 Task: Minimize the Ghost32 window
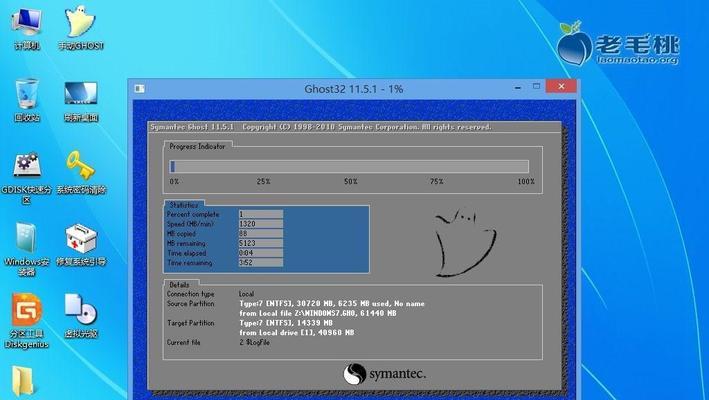point(518,87)
